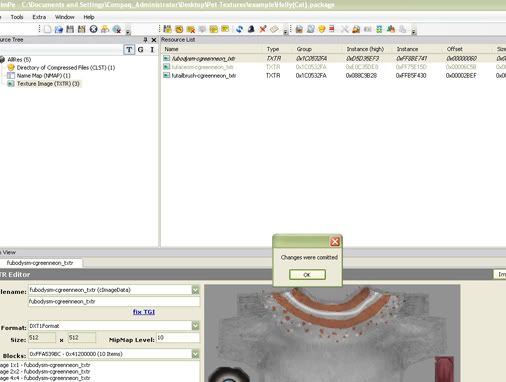The image size is (506, 382).
Task: Click the New package icon in toolbar
Action: click(x=48, y=29)
